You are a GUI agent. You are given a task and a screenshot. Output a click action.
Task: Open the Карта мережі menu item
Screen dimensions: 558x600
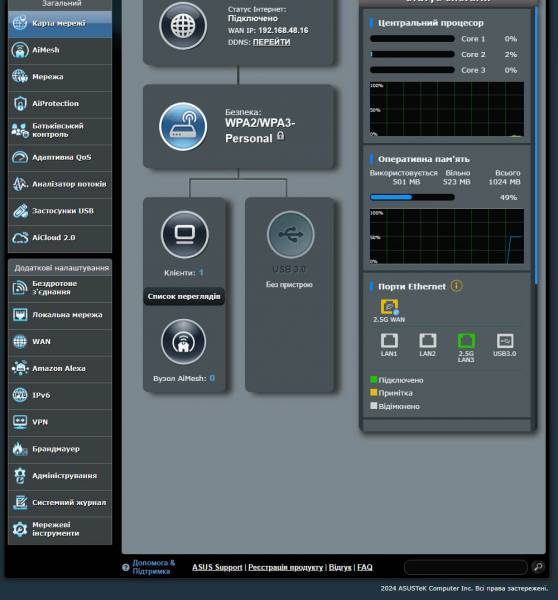(x=60, y=24)
